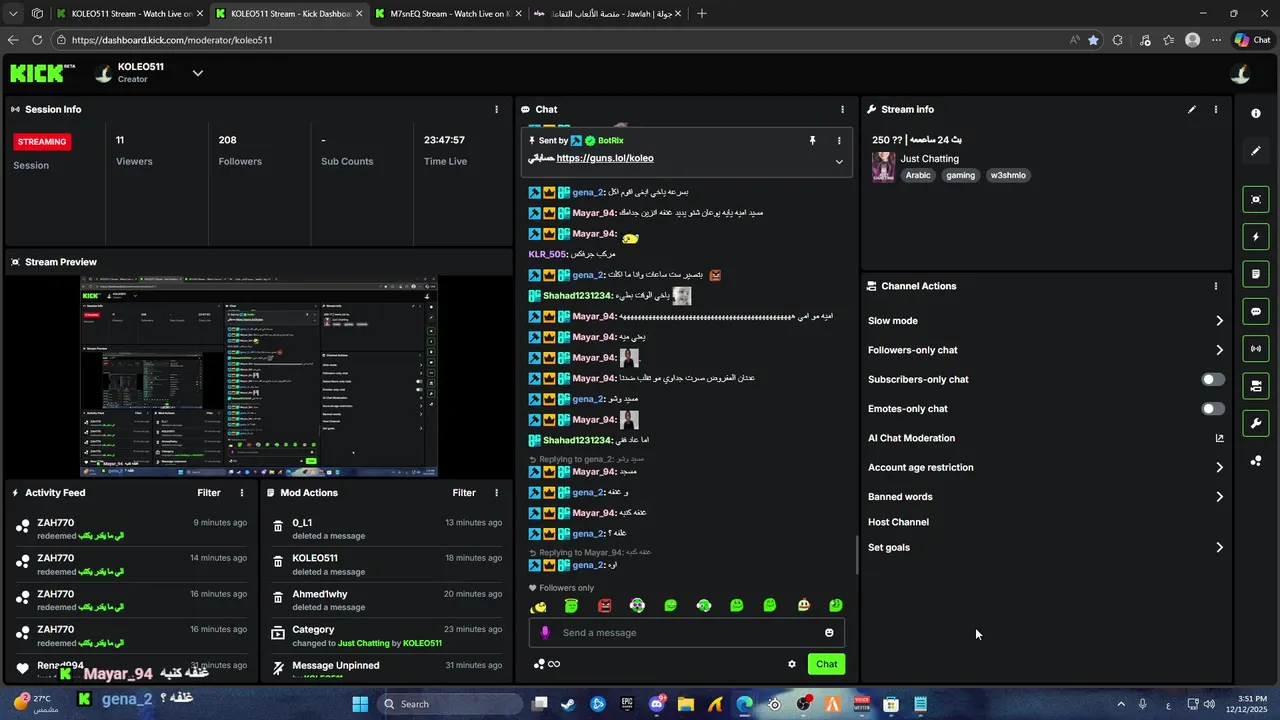The width and height of the screenshot is (1280, 720).
Task: Pick the yellow duck emote in quick row
Action: (538, 605)
